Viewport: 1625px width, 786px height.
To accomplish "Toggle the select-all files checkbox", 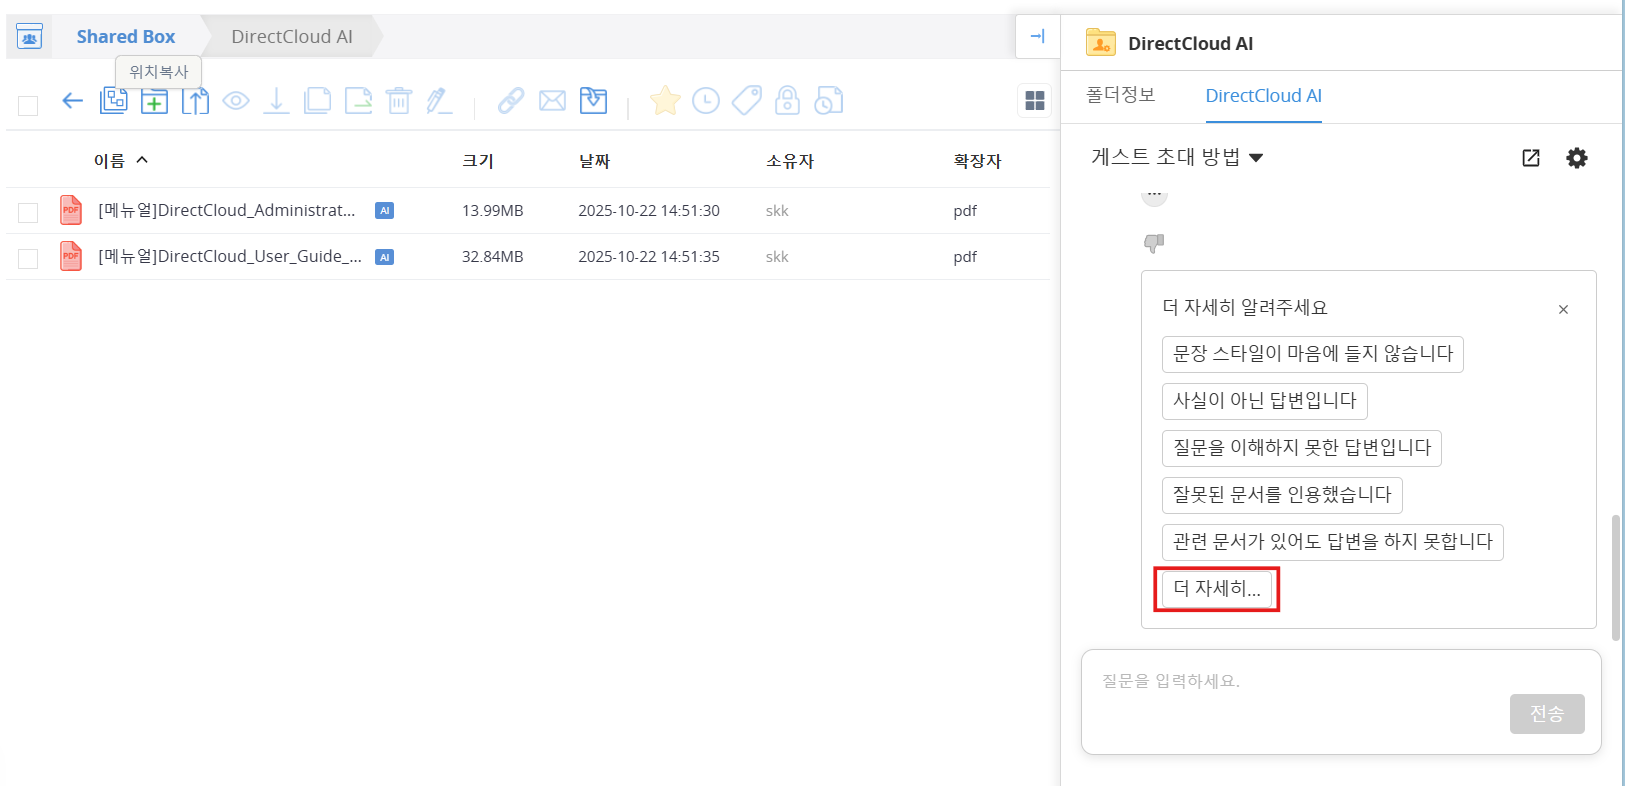I will [28, 105].
